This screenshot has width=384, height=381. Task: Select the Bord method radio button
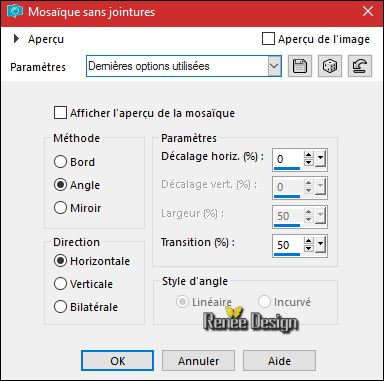click(60, 162)
